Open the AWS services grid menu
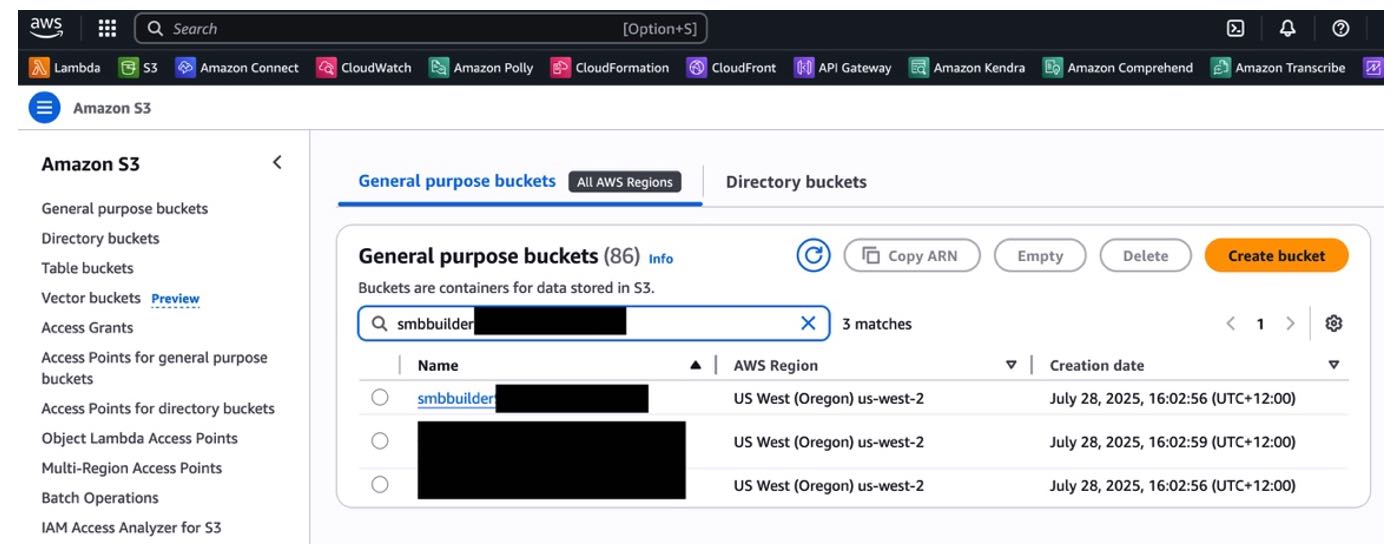 106,29
